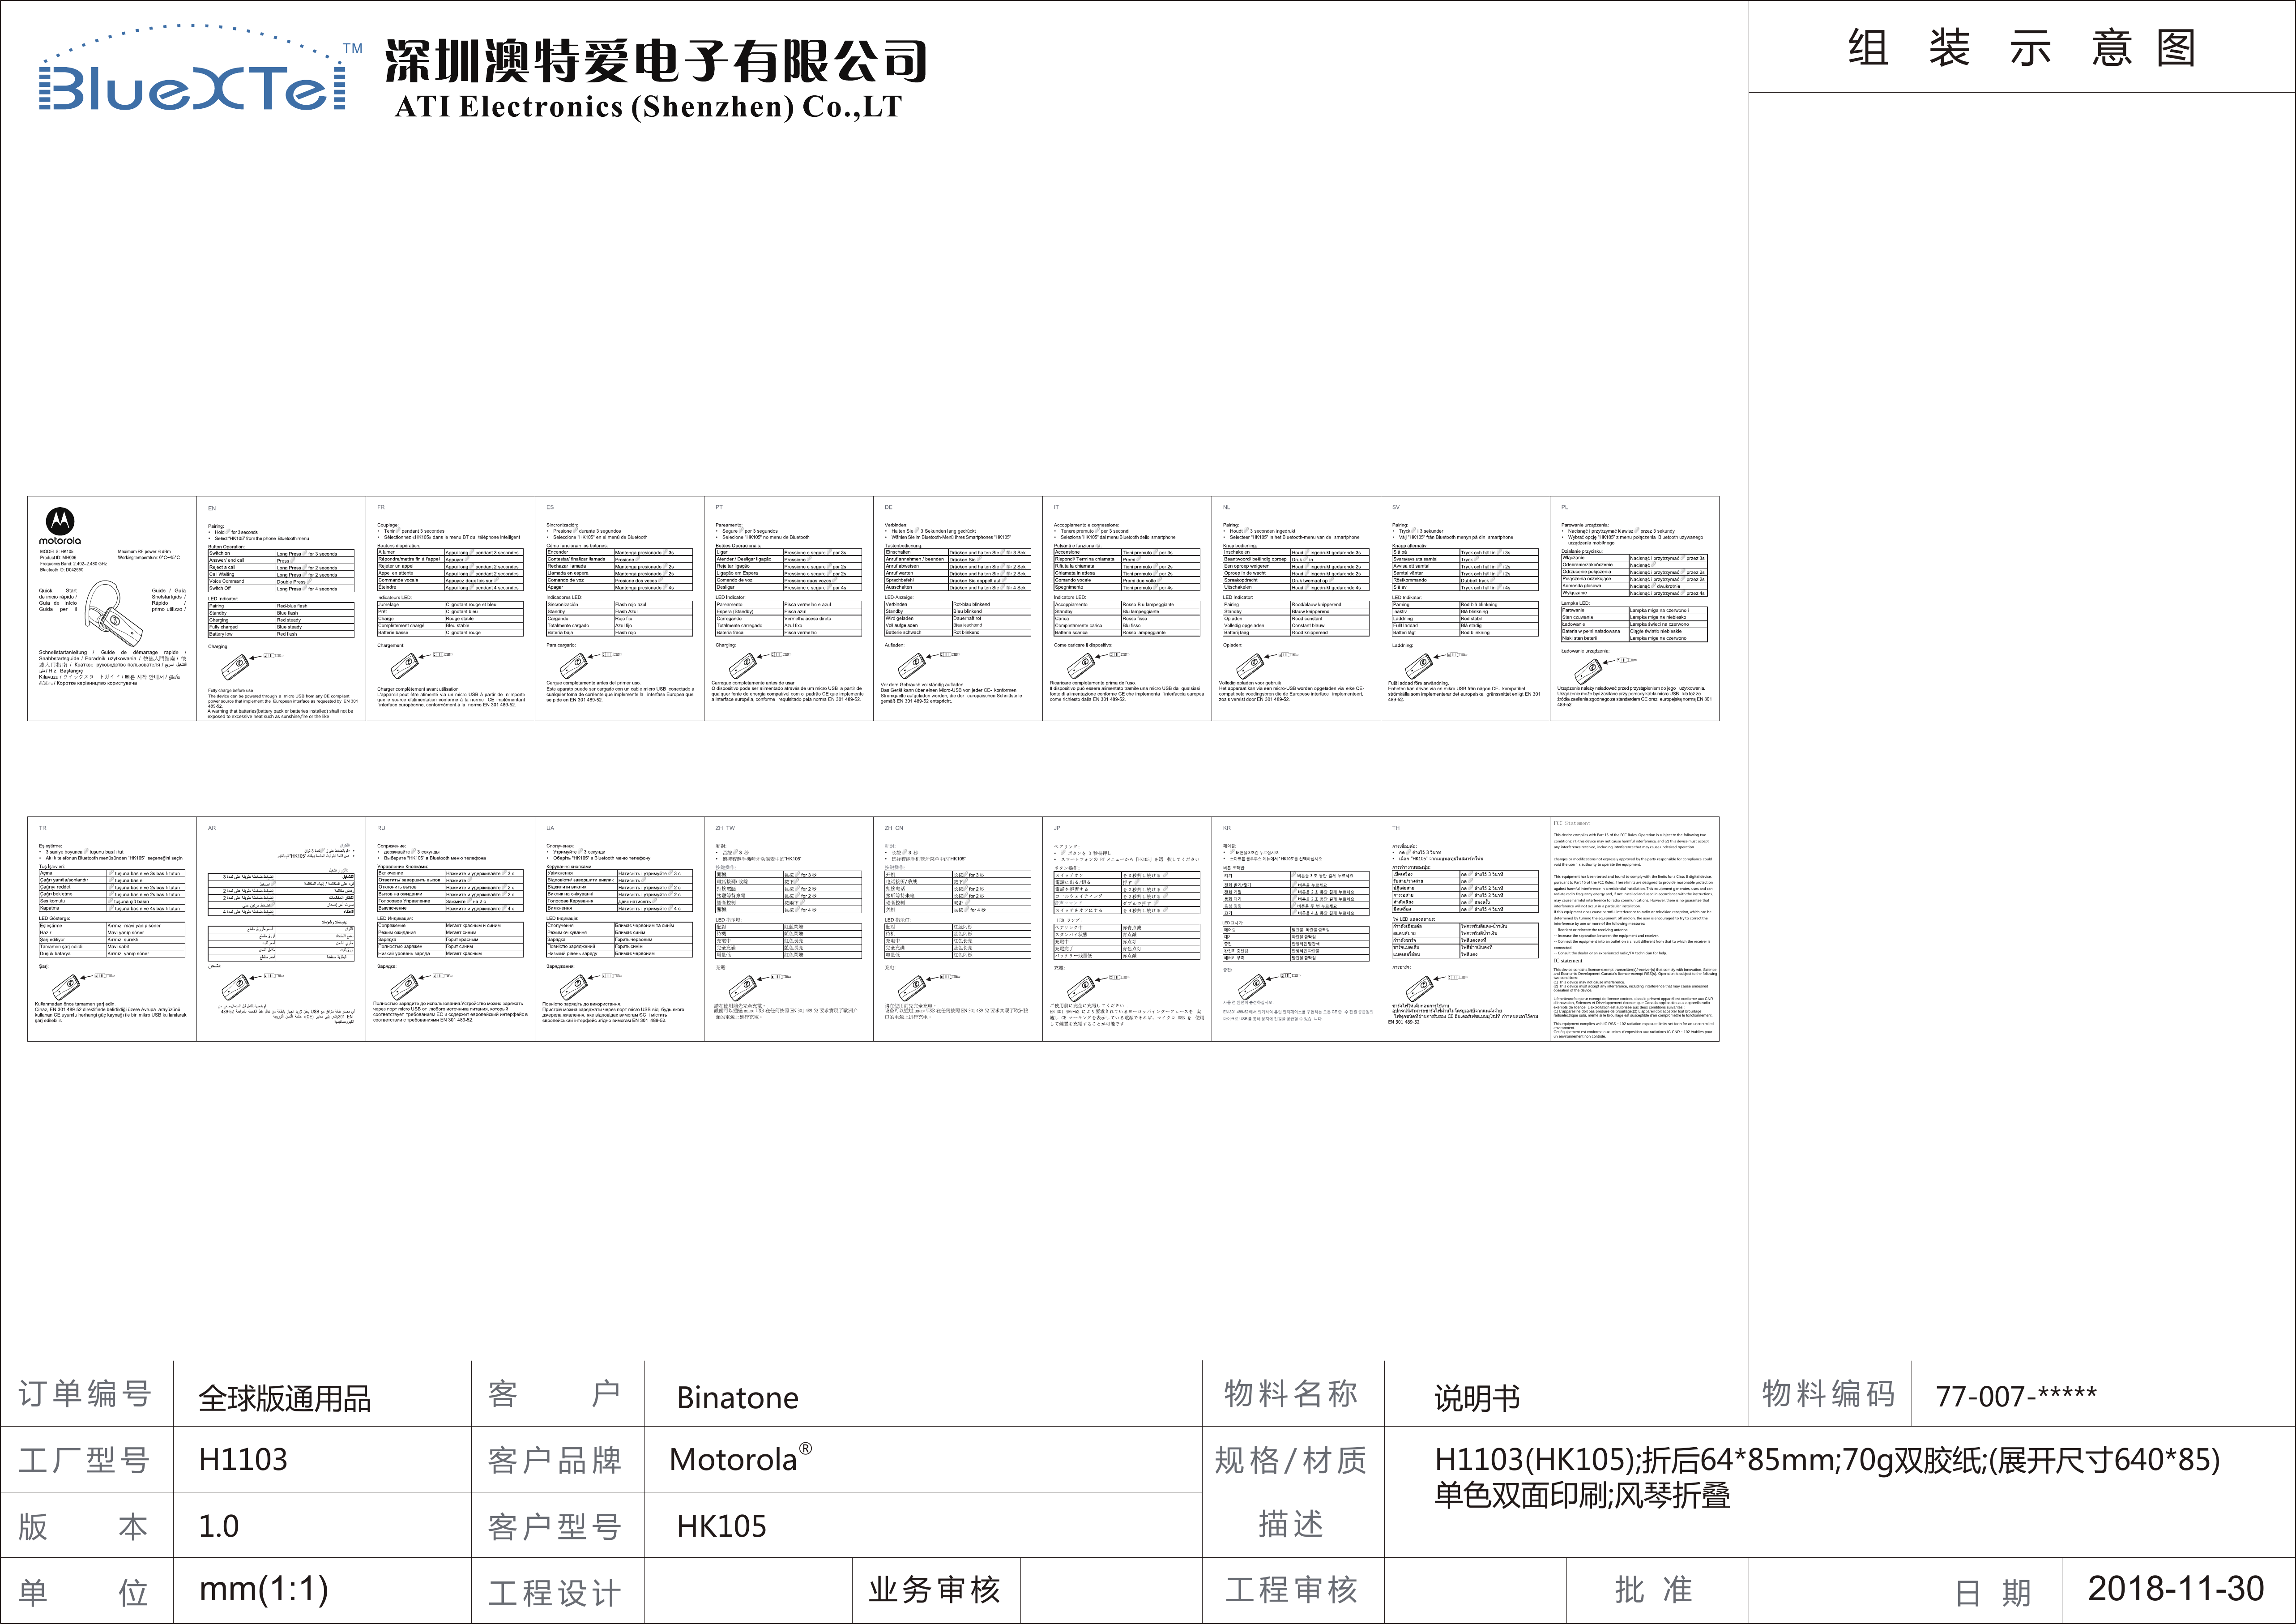
Task: Open the KR instruction panel
Action: click(x=1296, y=929)
